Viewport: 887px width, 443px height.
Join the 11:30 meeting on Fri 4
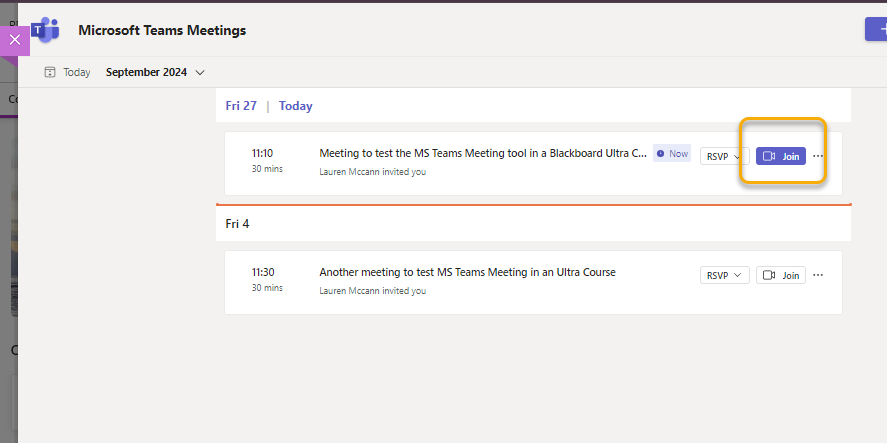tap(781, 275)
